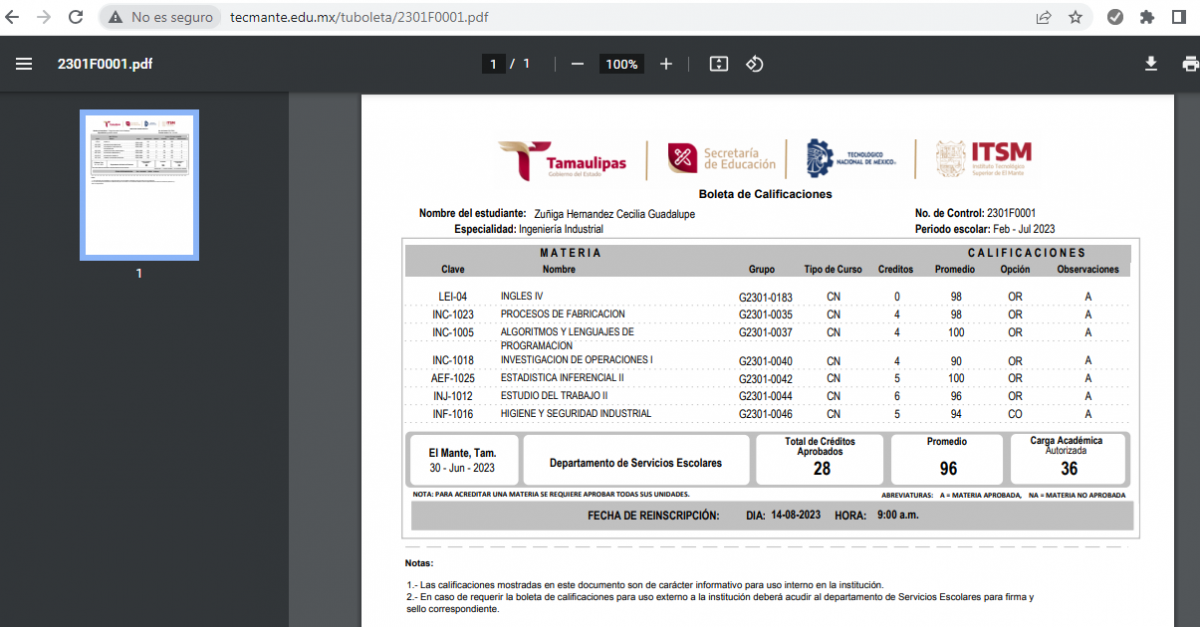Click the fit to page icon
Viewport: 1200px width, 627px height.
pyautogui.click(x=718, y=64)
